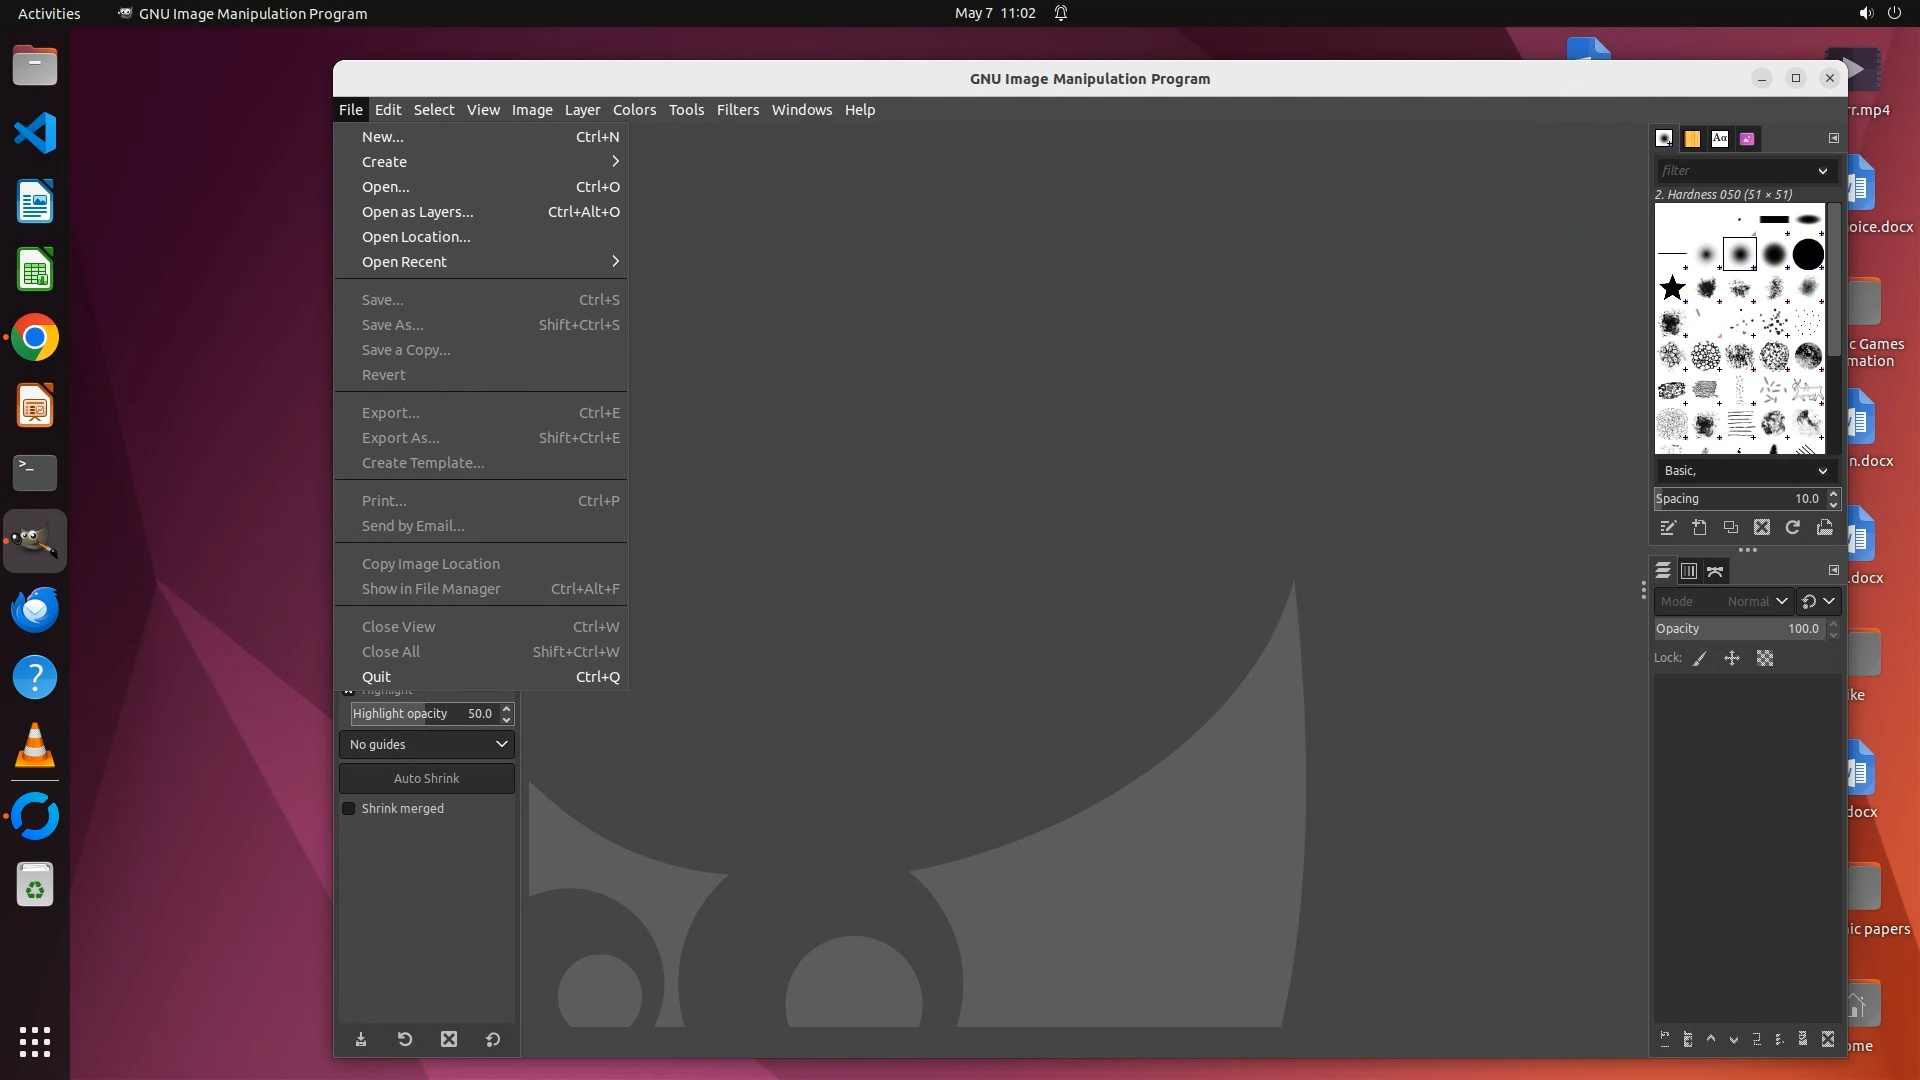
Task: Adjust the brush Spacing slider
Action: [x=1735, y=498]
